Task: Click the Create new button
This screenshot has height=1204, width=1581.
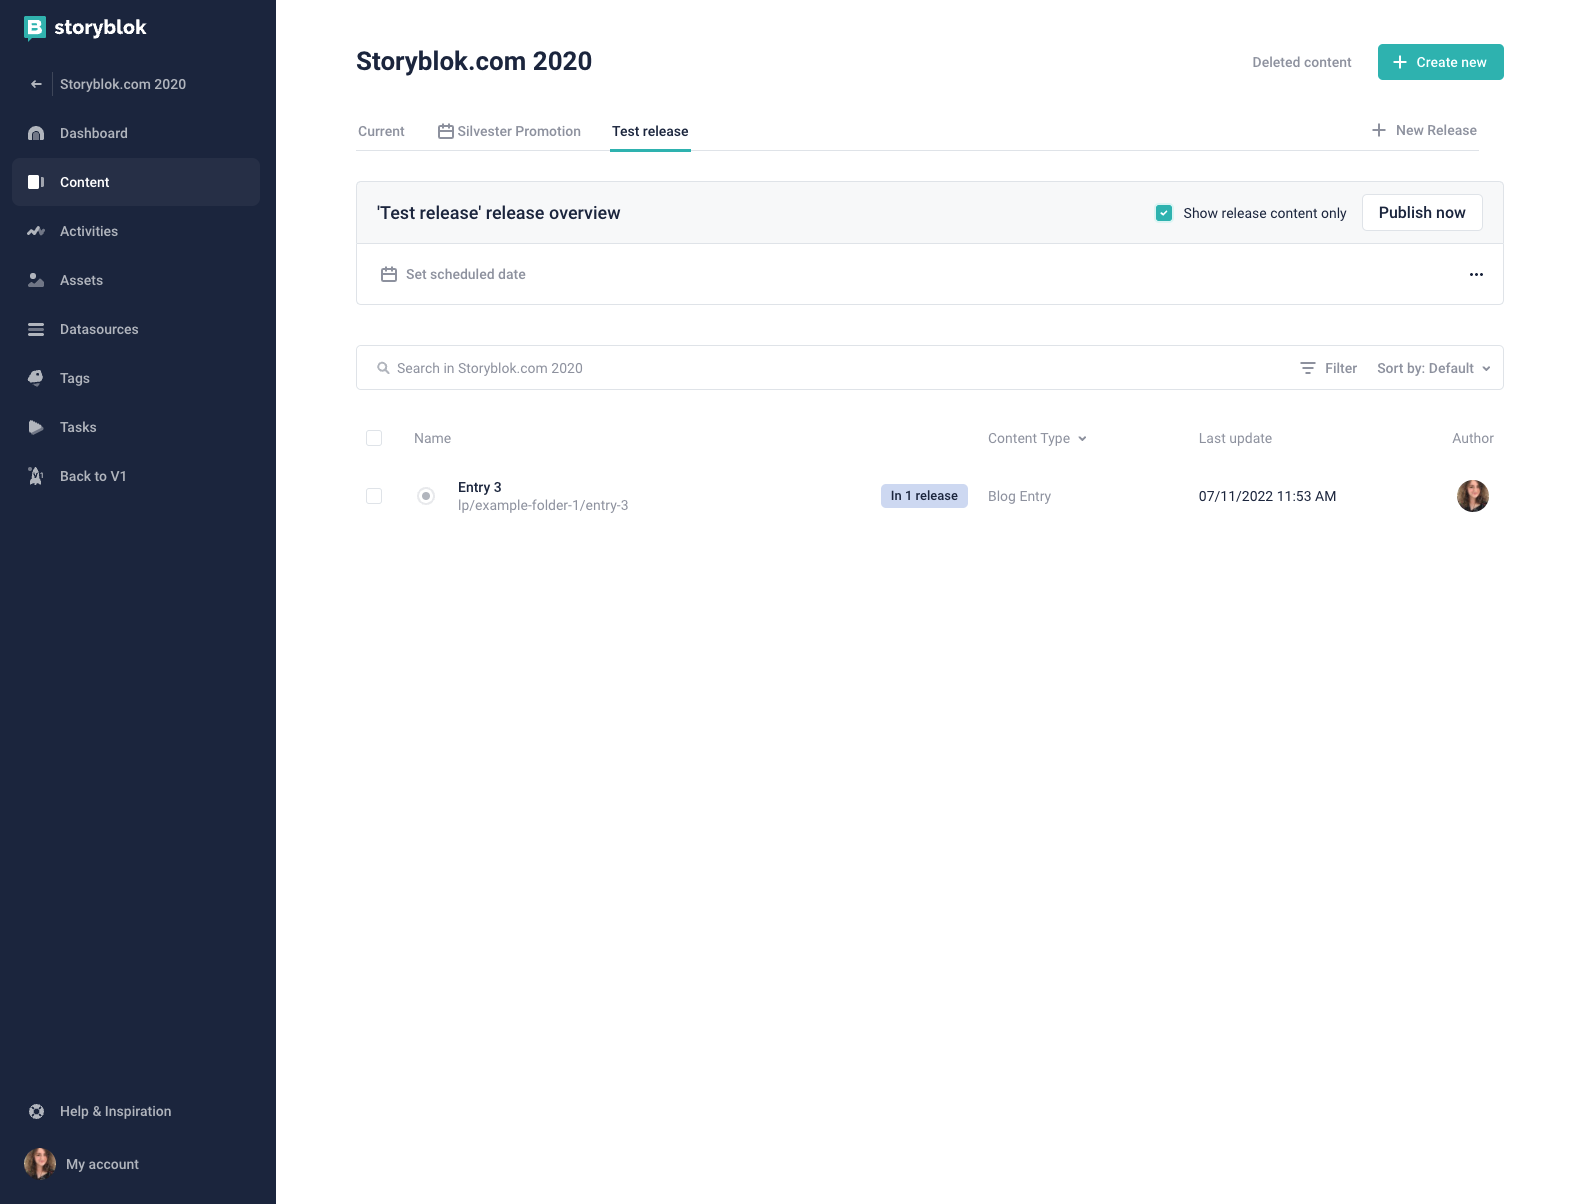Action: [x=1440, y=62]
